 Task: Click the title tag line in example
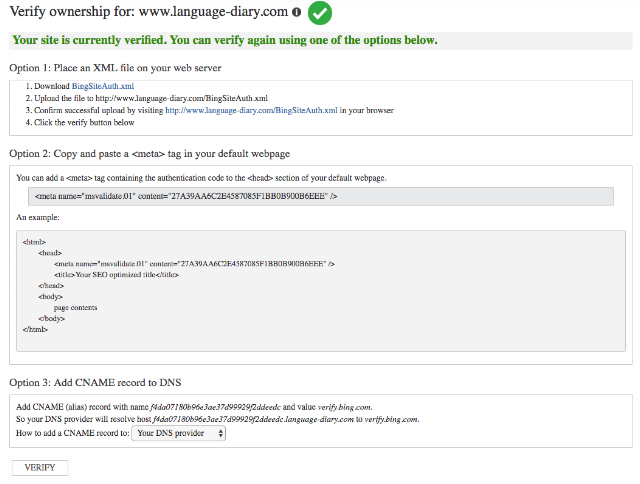[116, 275]
